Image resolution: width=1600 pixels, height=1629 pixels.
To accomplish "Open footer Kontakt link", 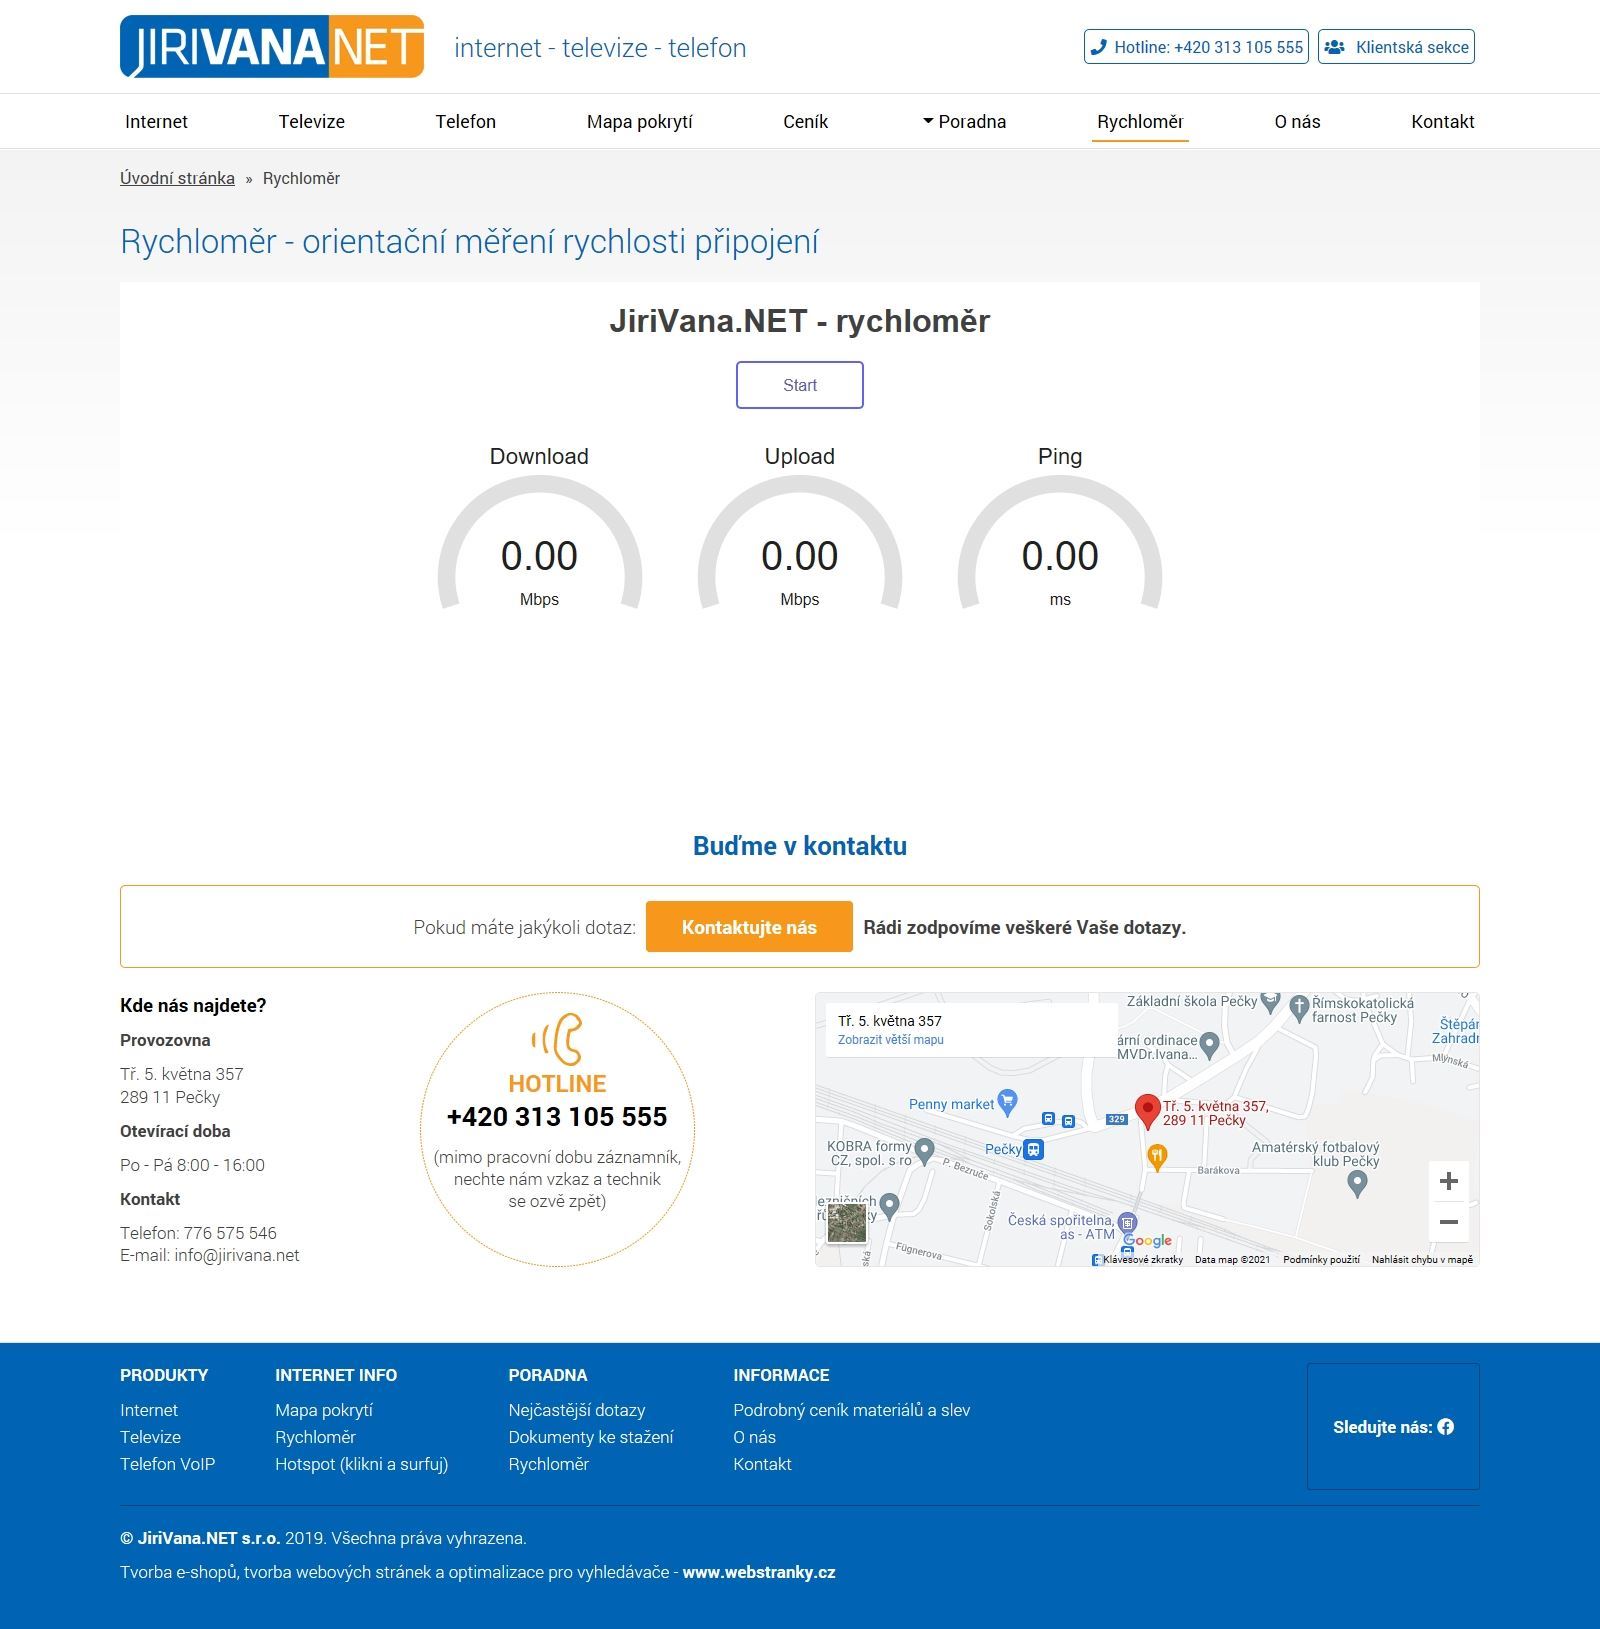I will 762,1464.
